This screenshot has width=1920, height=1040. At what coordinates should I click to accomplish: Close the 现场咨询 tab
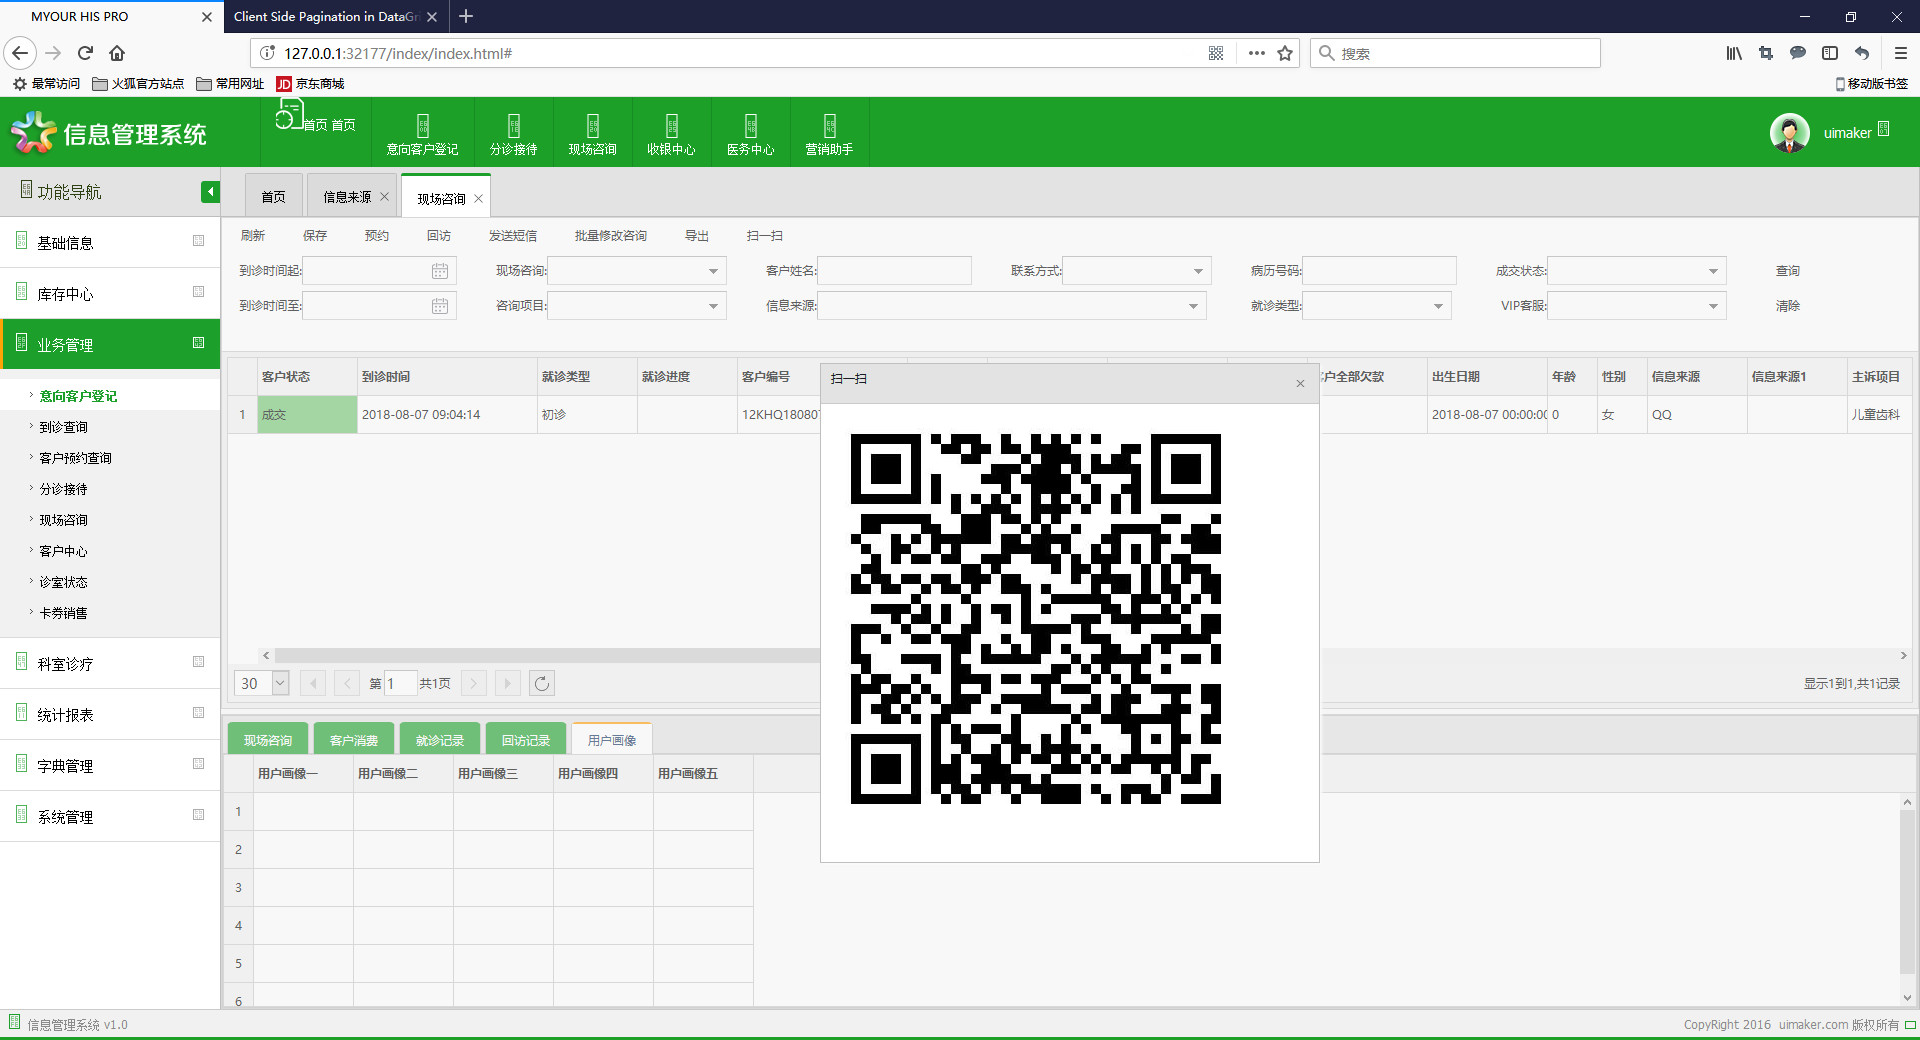click(478, 198)
